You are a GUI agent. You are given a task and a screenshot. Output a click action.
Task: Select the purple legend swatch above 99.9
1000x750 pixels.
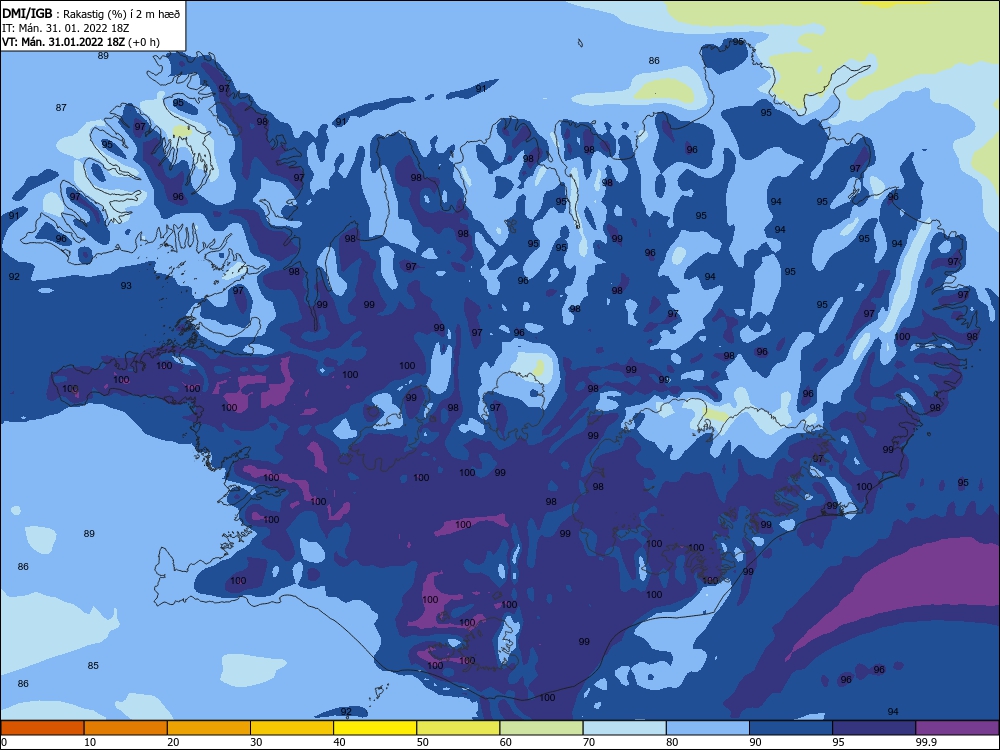[957, 728]
